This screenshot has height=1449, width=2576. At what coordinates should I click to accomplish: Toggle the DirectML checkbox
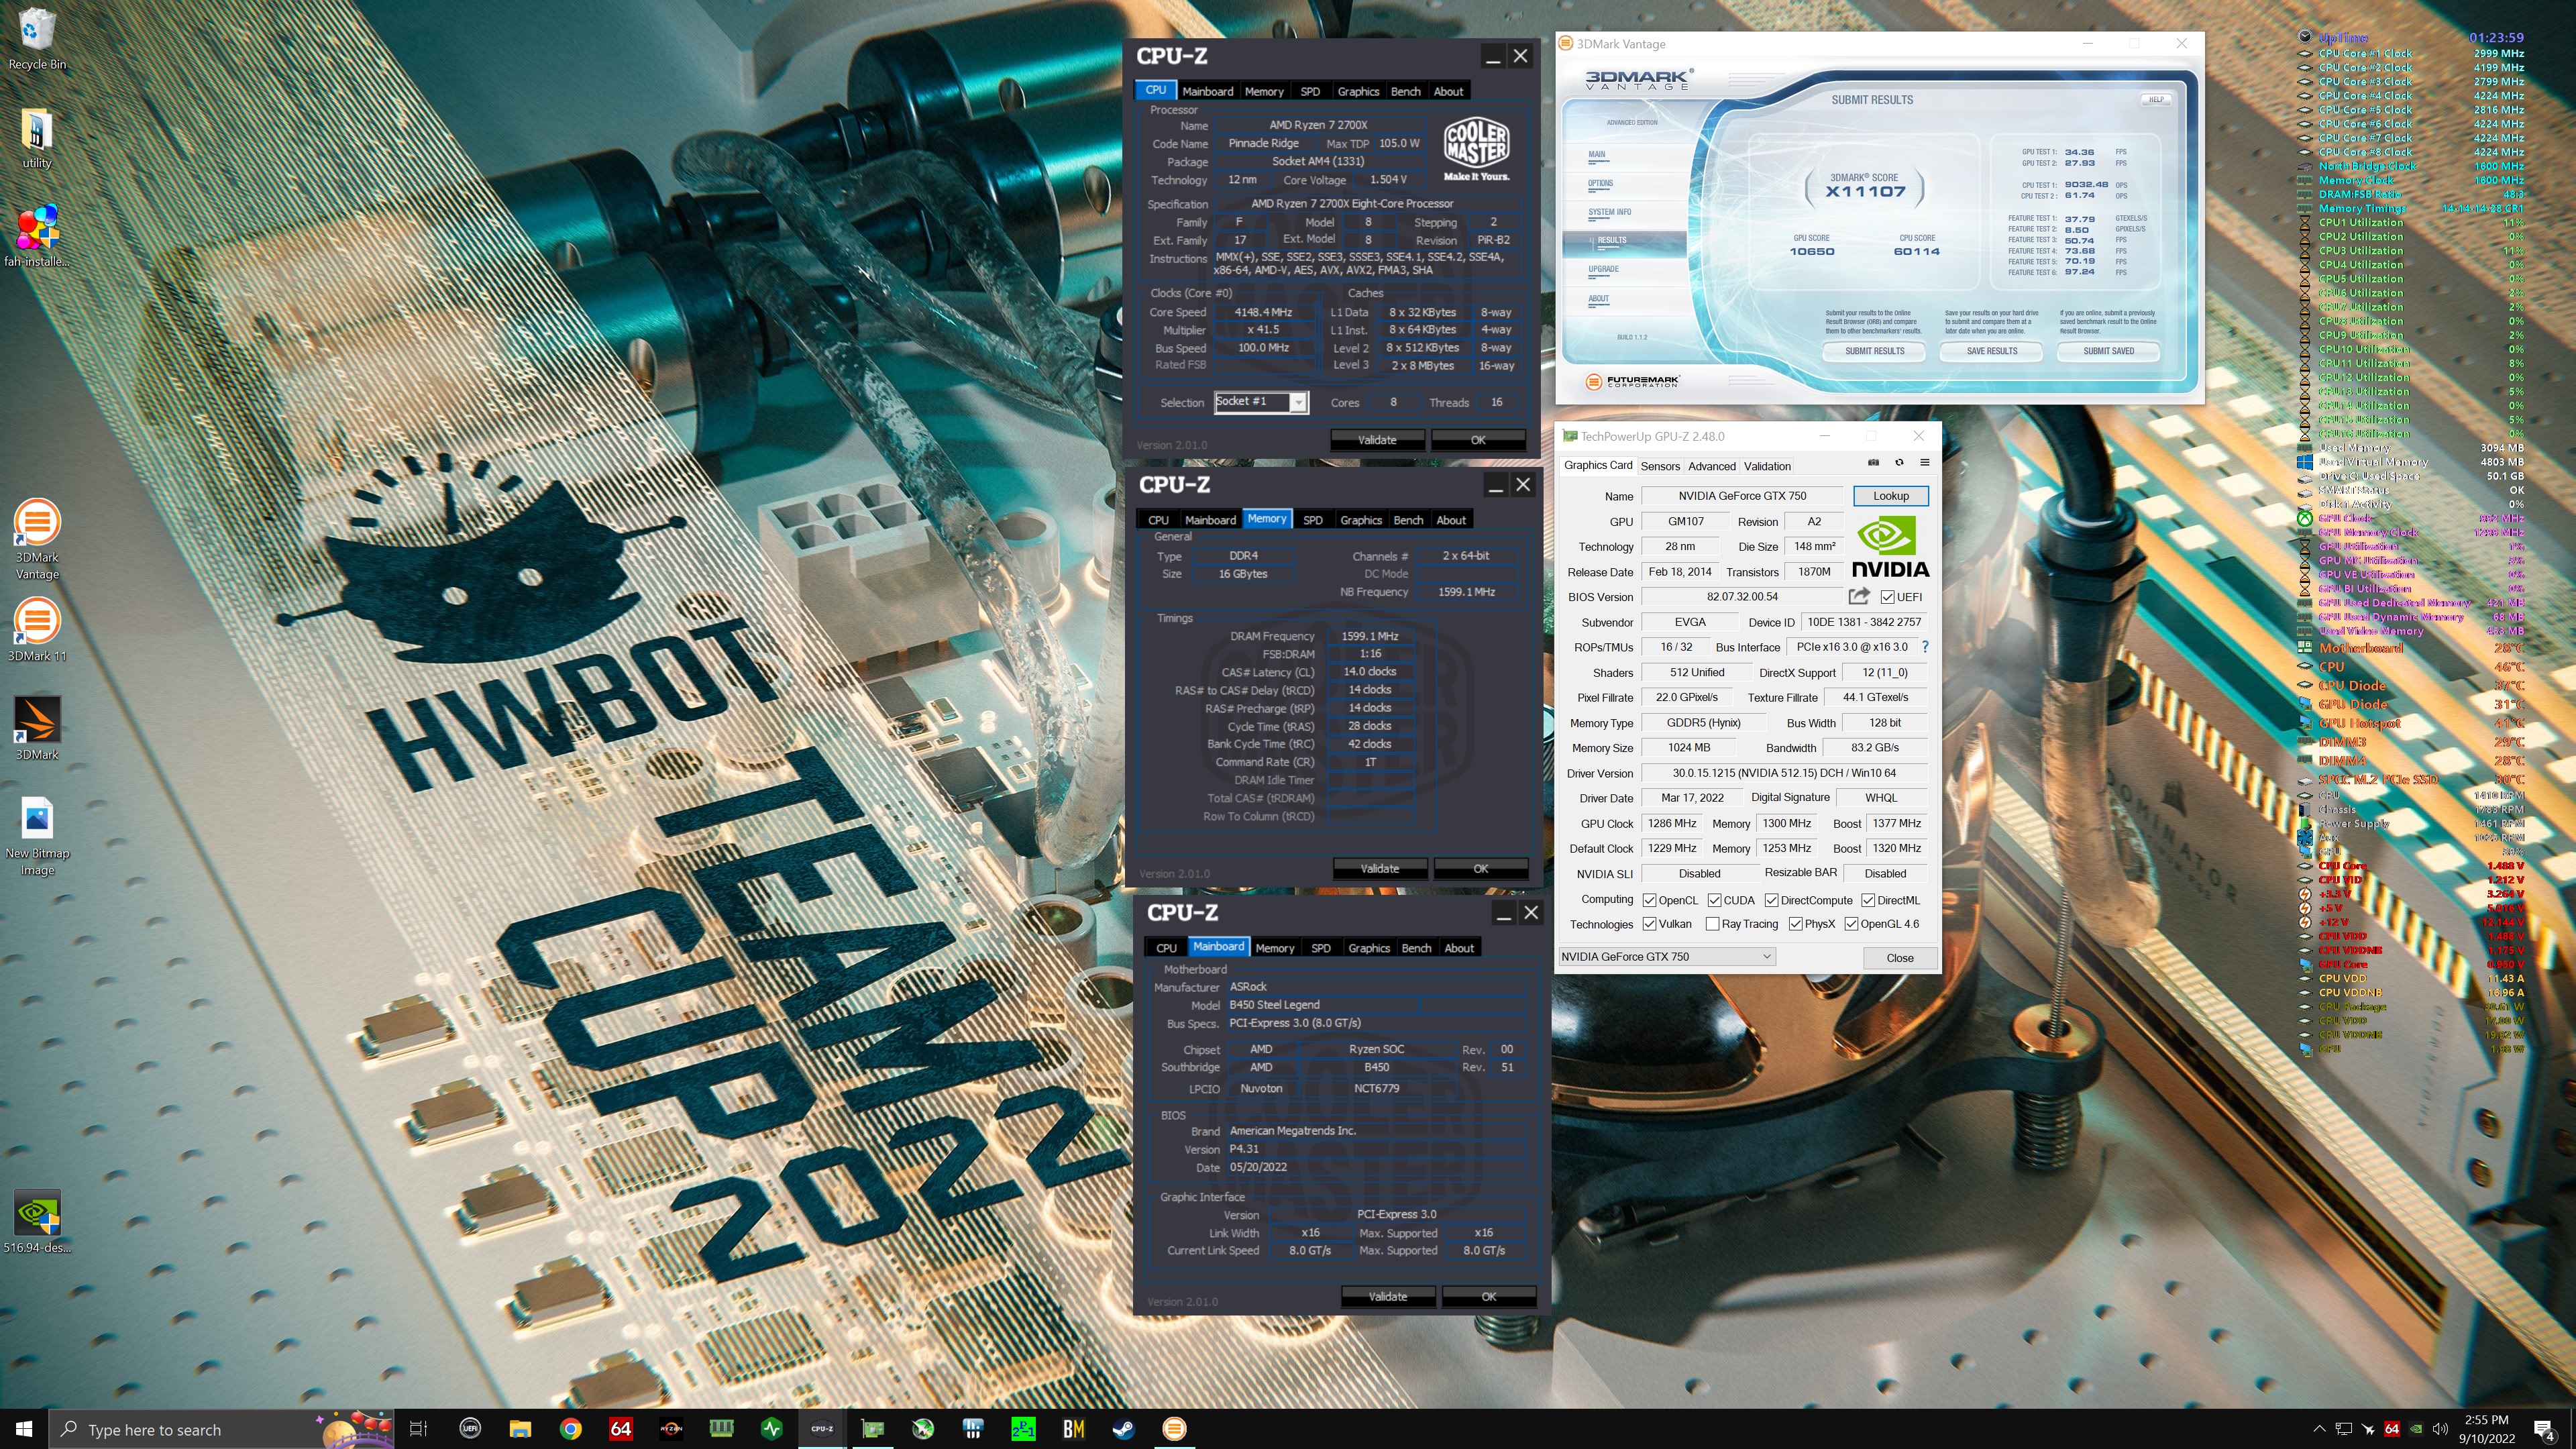(x=1868, y=900)
